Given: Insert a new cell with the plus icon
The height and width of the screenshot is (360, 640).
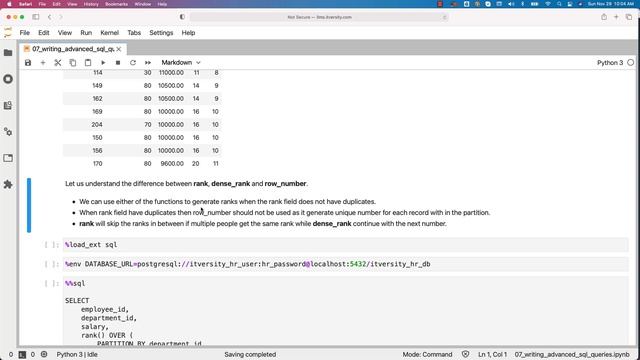Looking at the screenshot, I should [43, 63].
